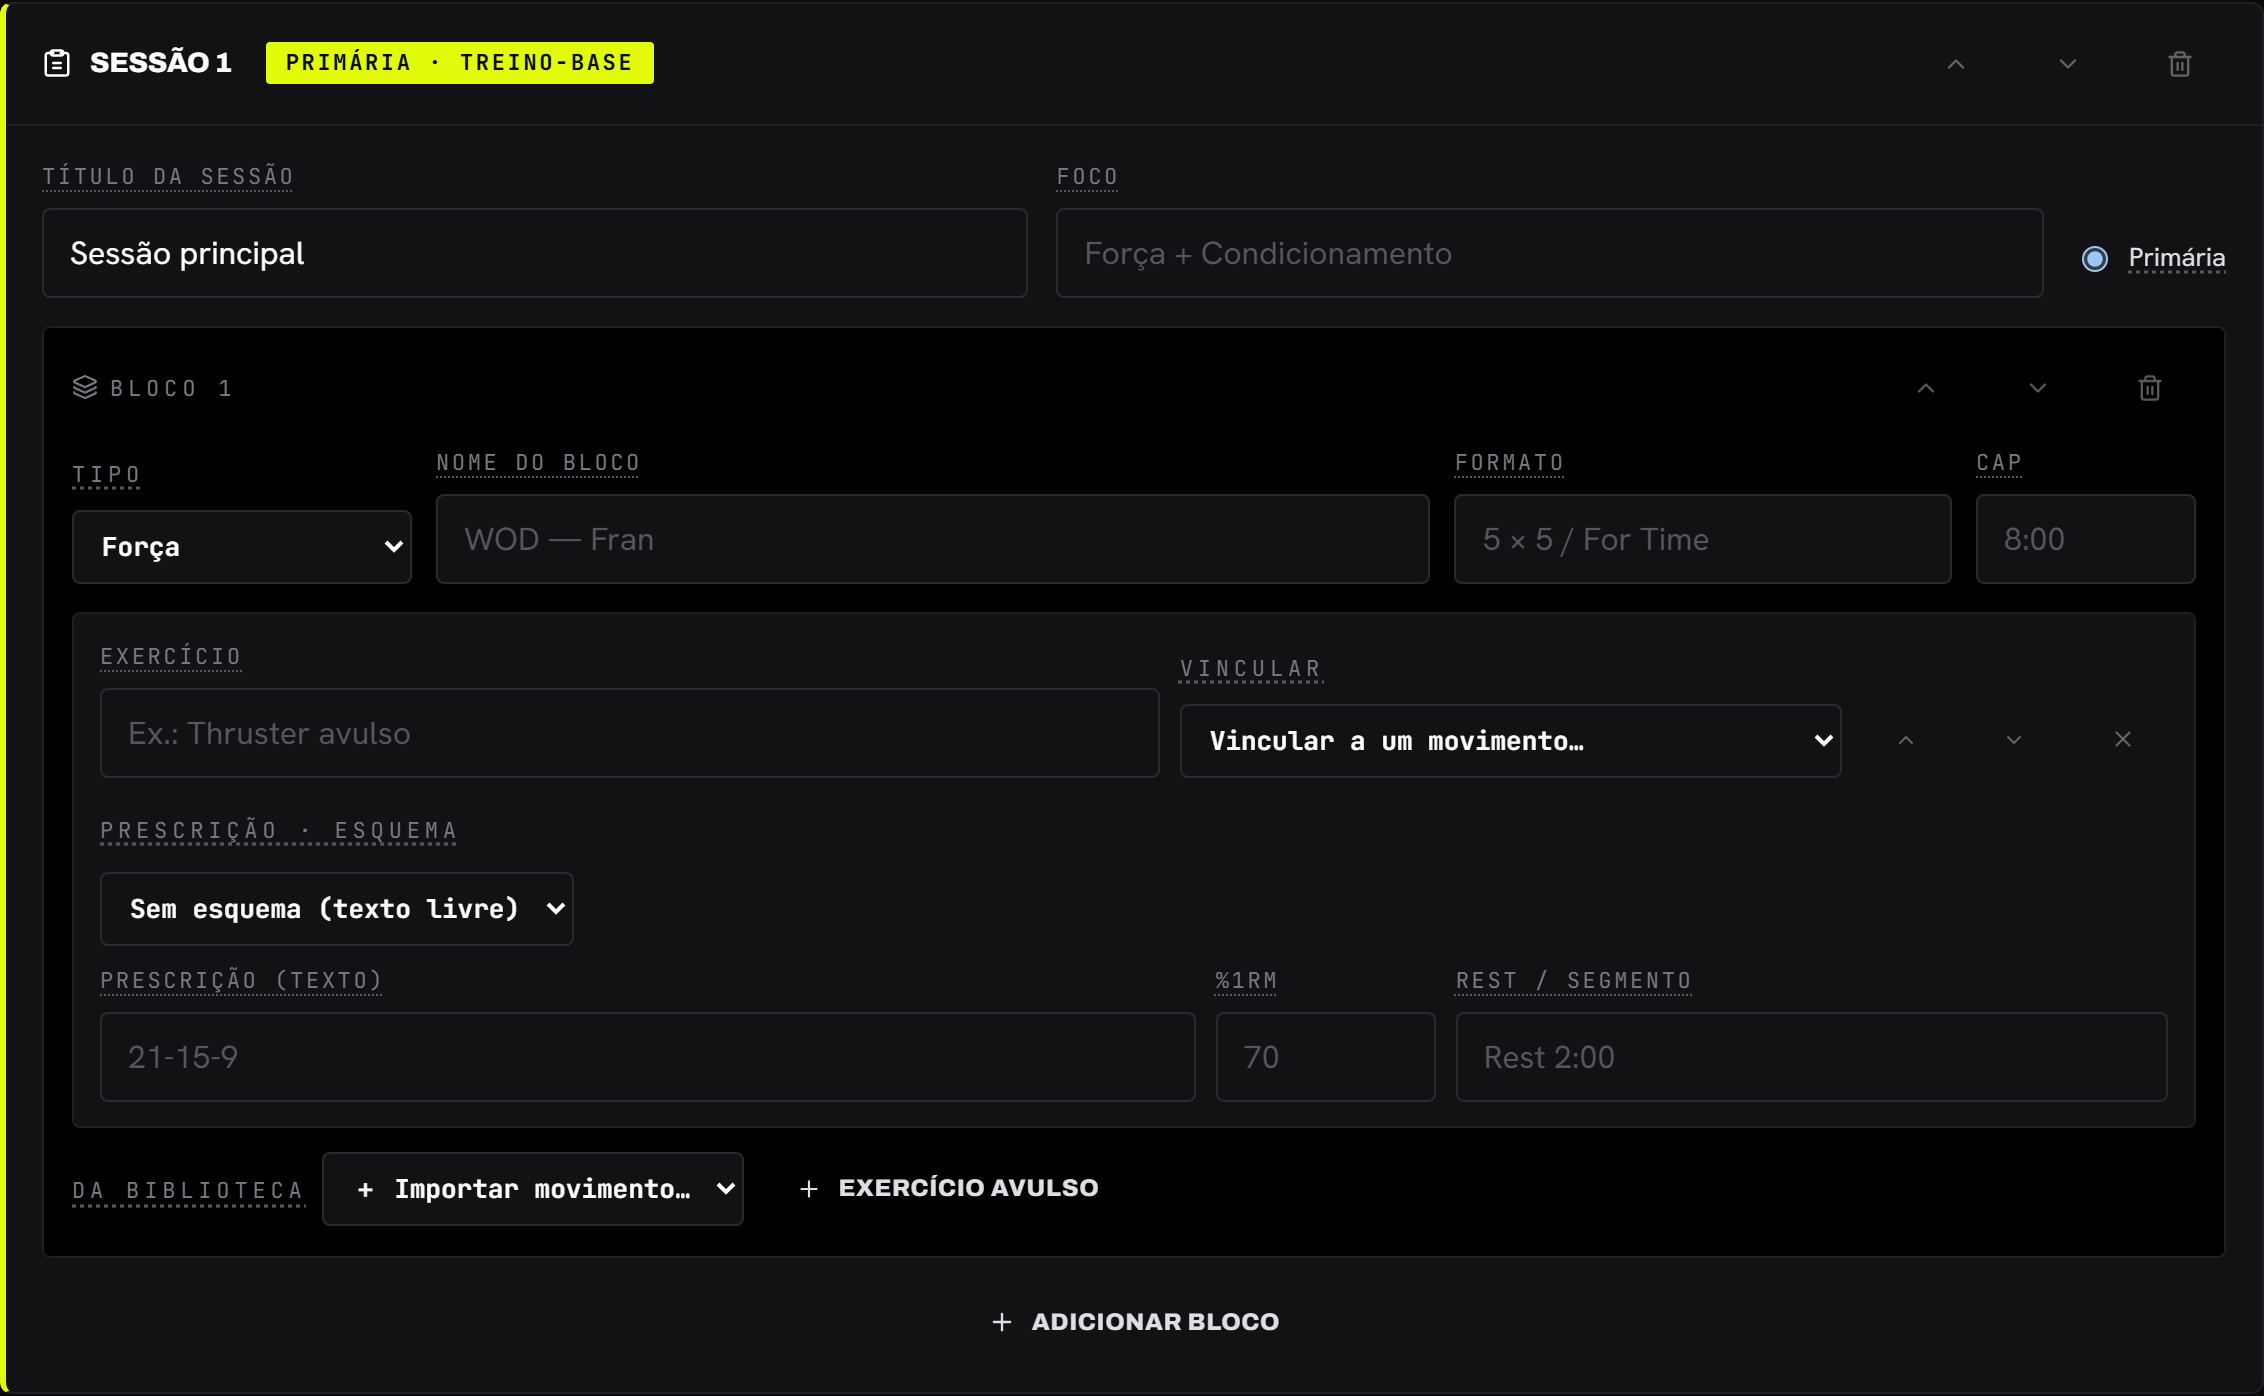2264x1396 pixels.
Task: Open the Vincular a um movimento dropdown
Action: [x=1511, y=741]
